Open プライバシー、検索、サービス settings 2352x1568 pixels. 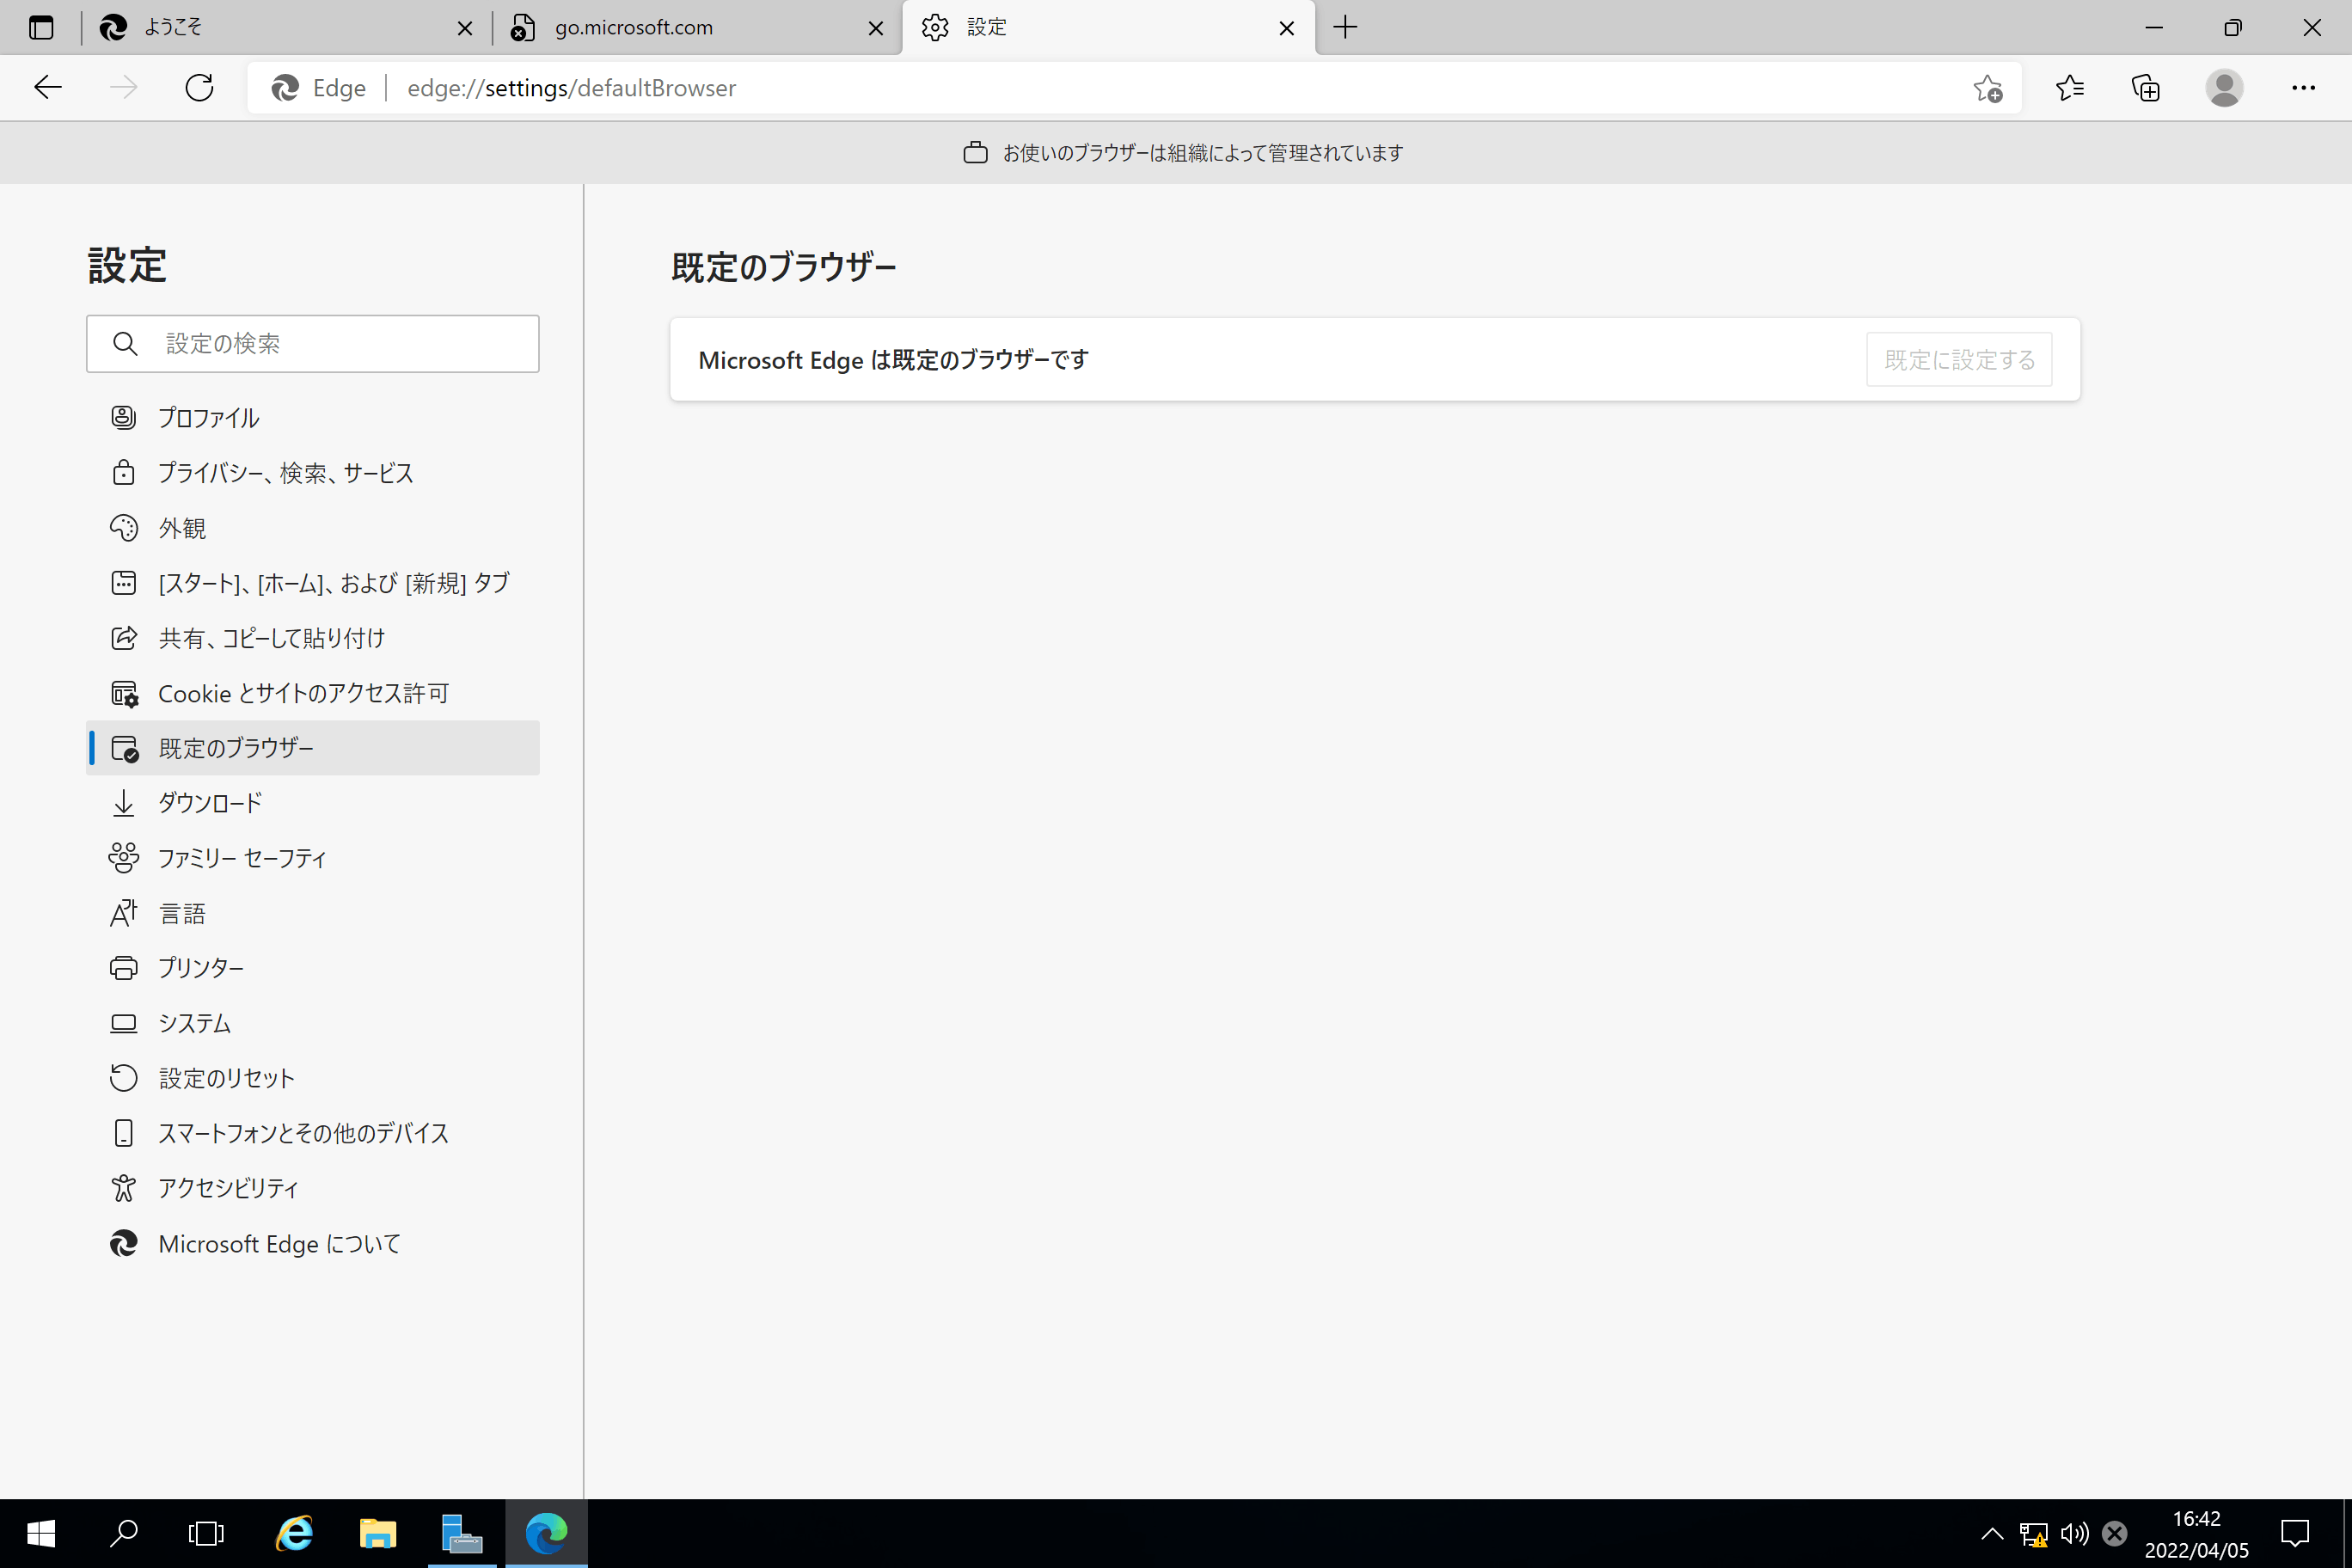285,473
